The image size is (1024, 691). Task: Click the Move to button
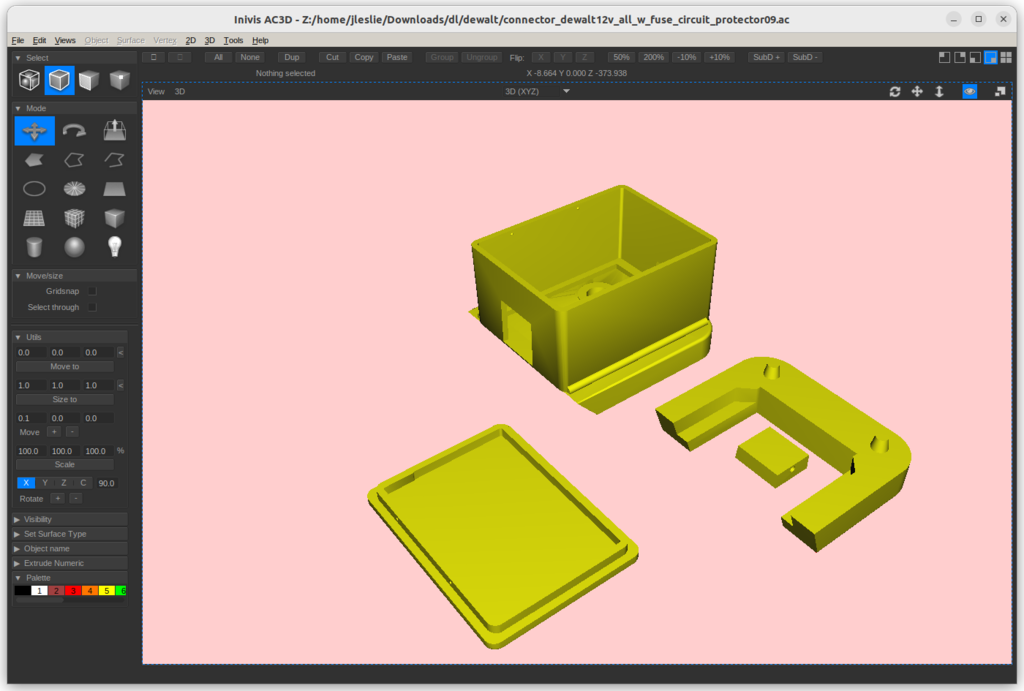pos(65,367)
